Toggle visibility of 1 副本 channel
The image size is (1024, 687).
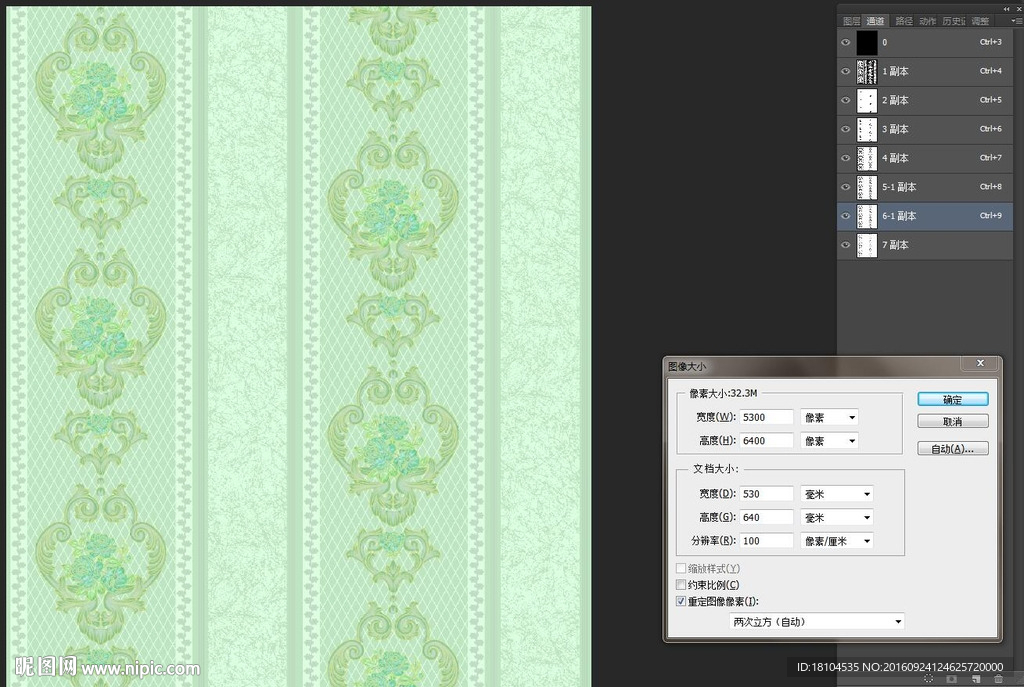pos(846,71)
